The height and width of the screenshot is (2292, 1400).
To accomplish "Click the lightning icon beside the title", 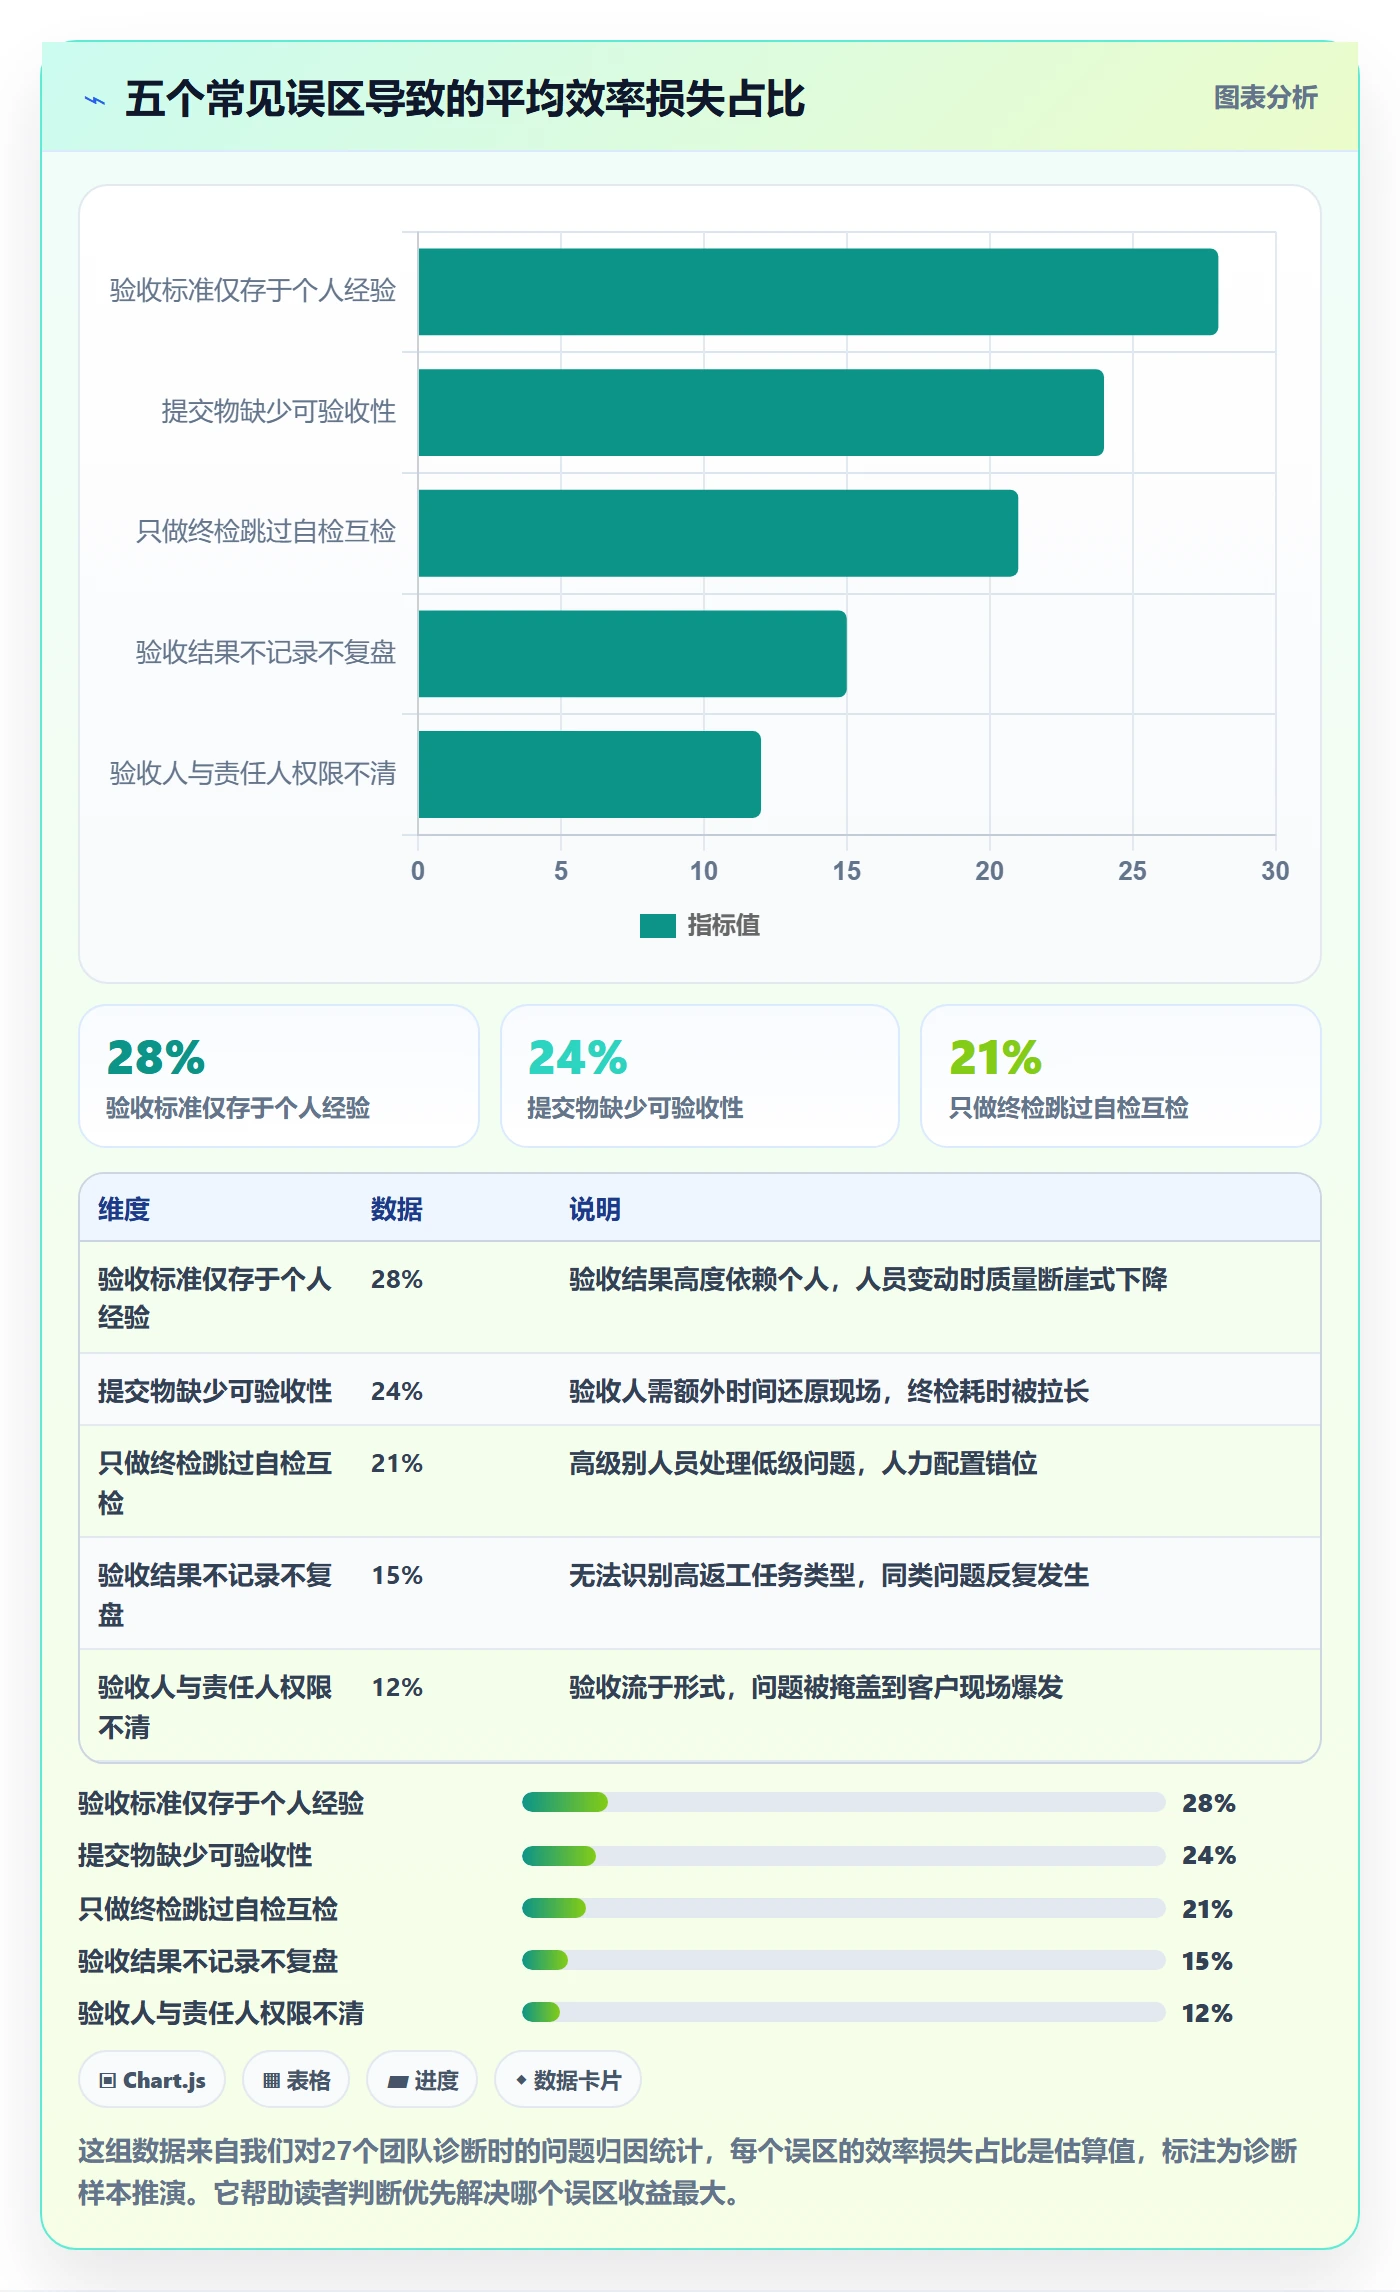I will 95,100.
